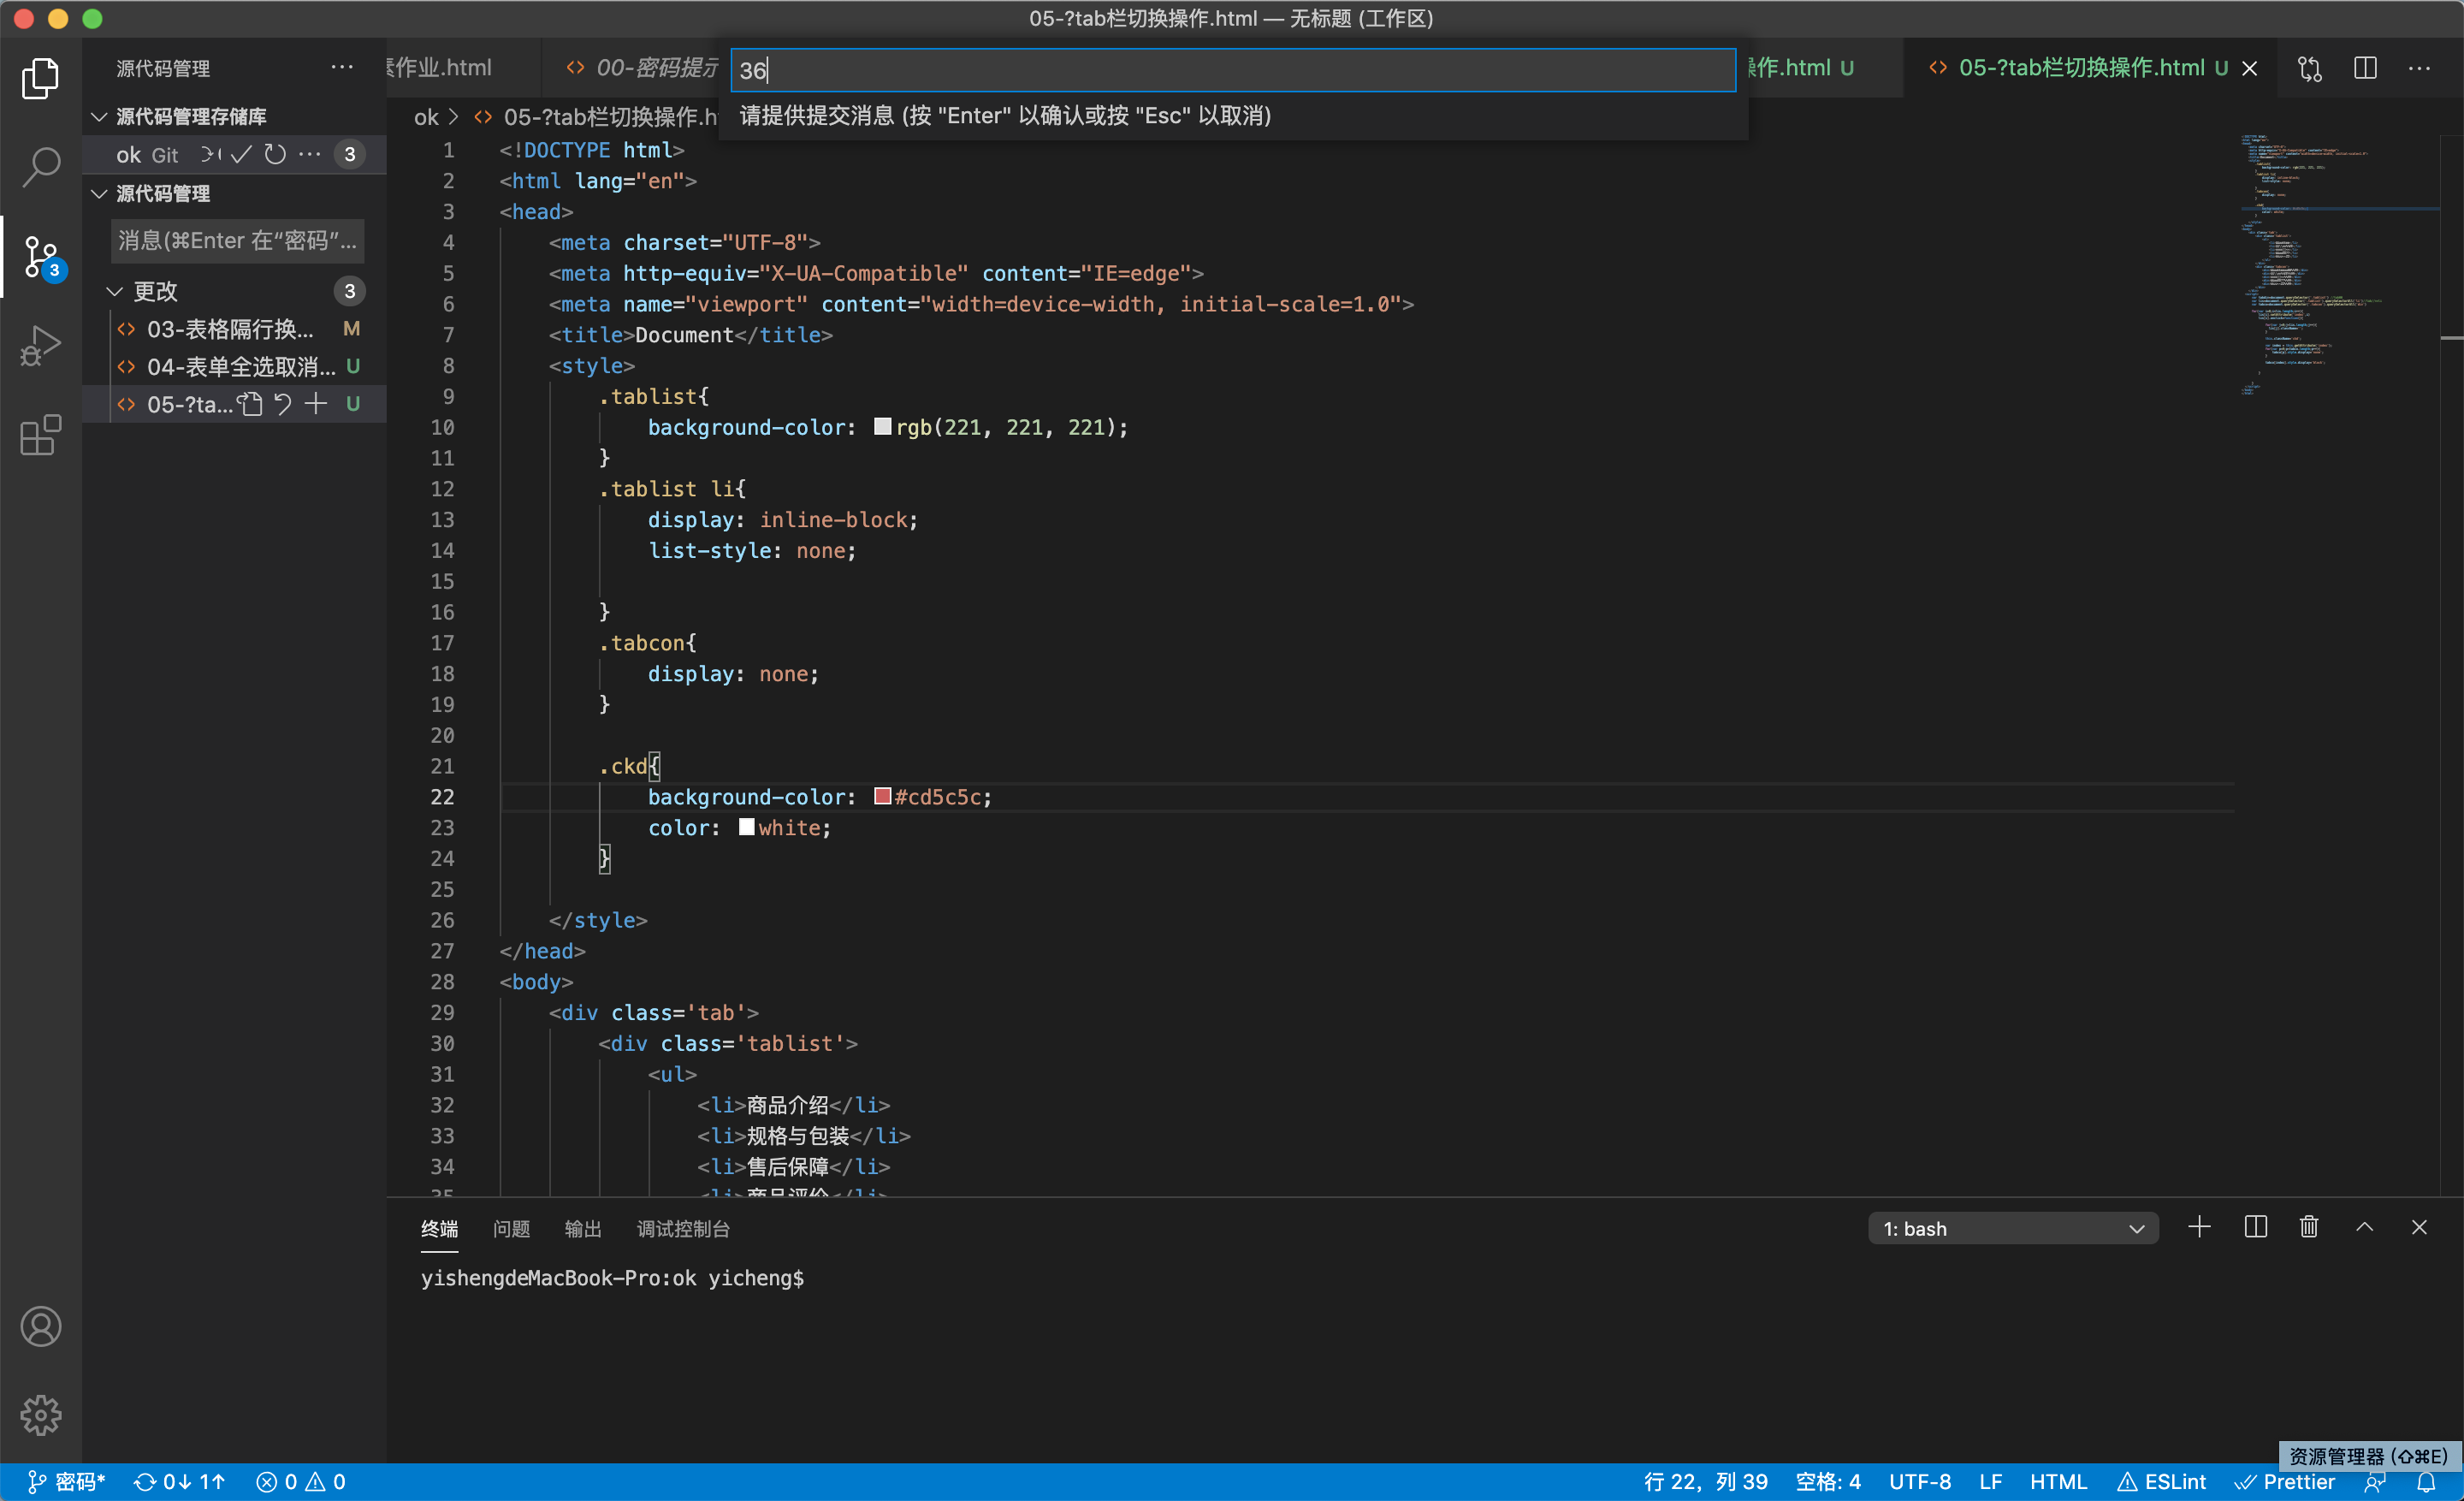
Task: Create a new terminal
Action: click(2199, 1227)
